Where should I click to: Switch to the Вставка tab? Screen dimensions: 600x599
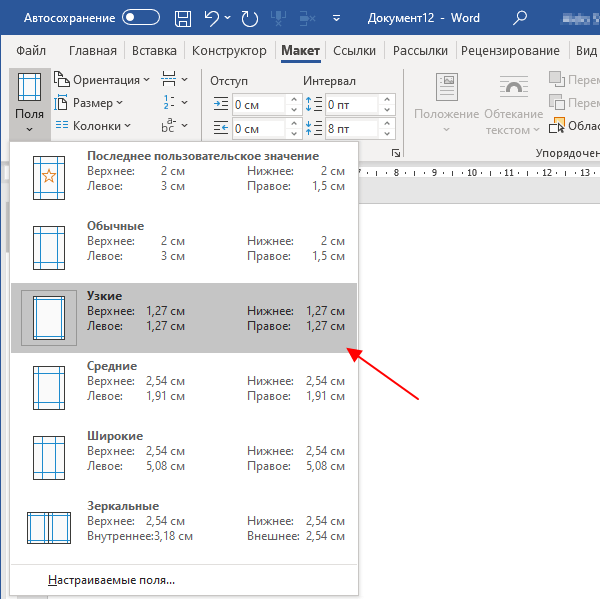click(x=154, y=51)
